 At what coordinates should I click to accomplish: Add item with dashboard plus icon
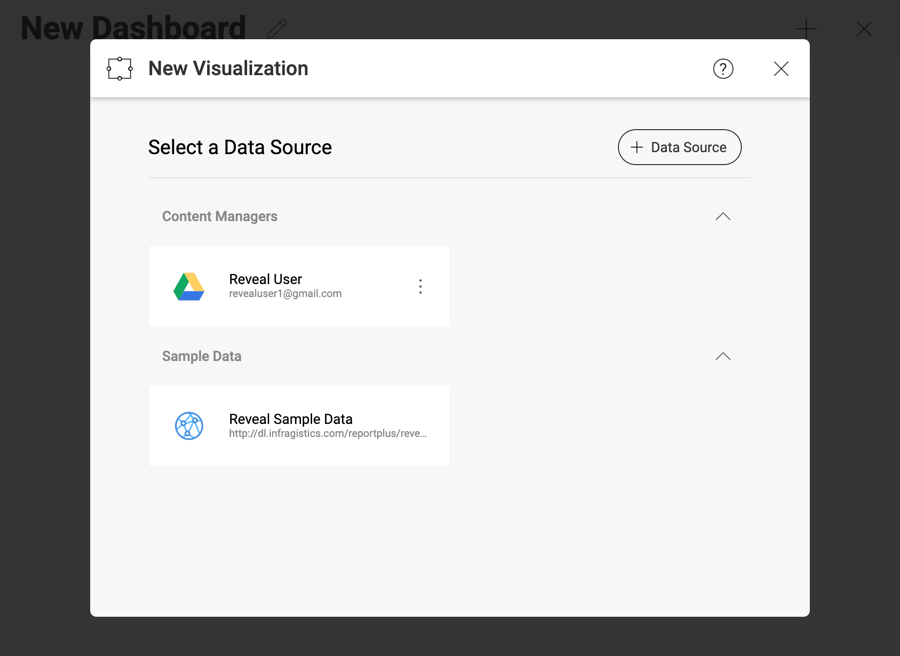(806, 29)
